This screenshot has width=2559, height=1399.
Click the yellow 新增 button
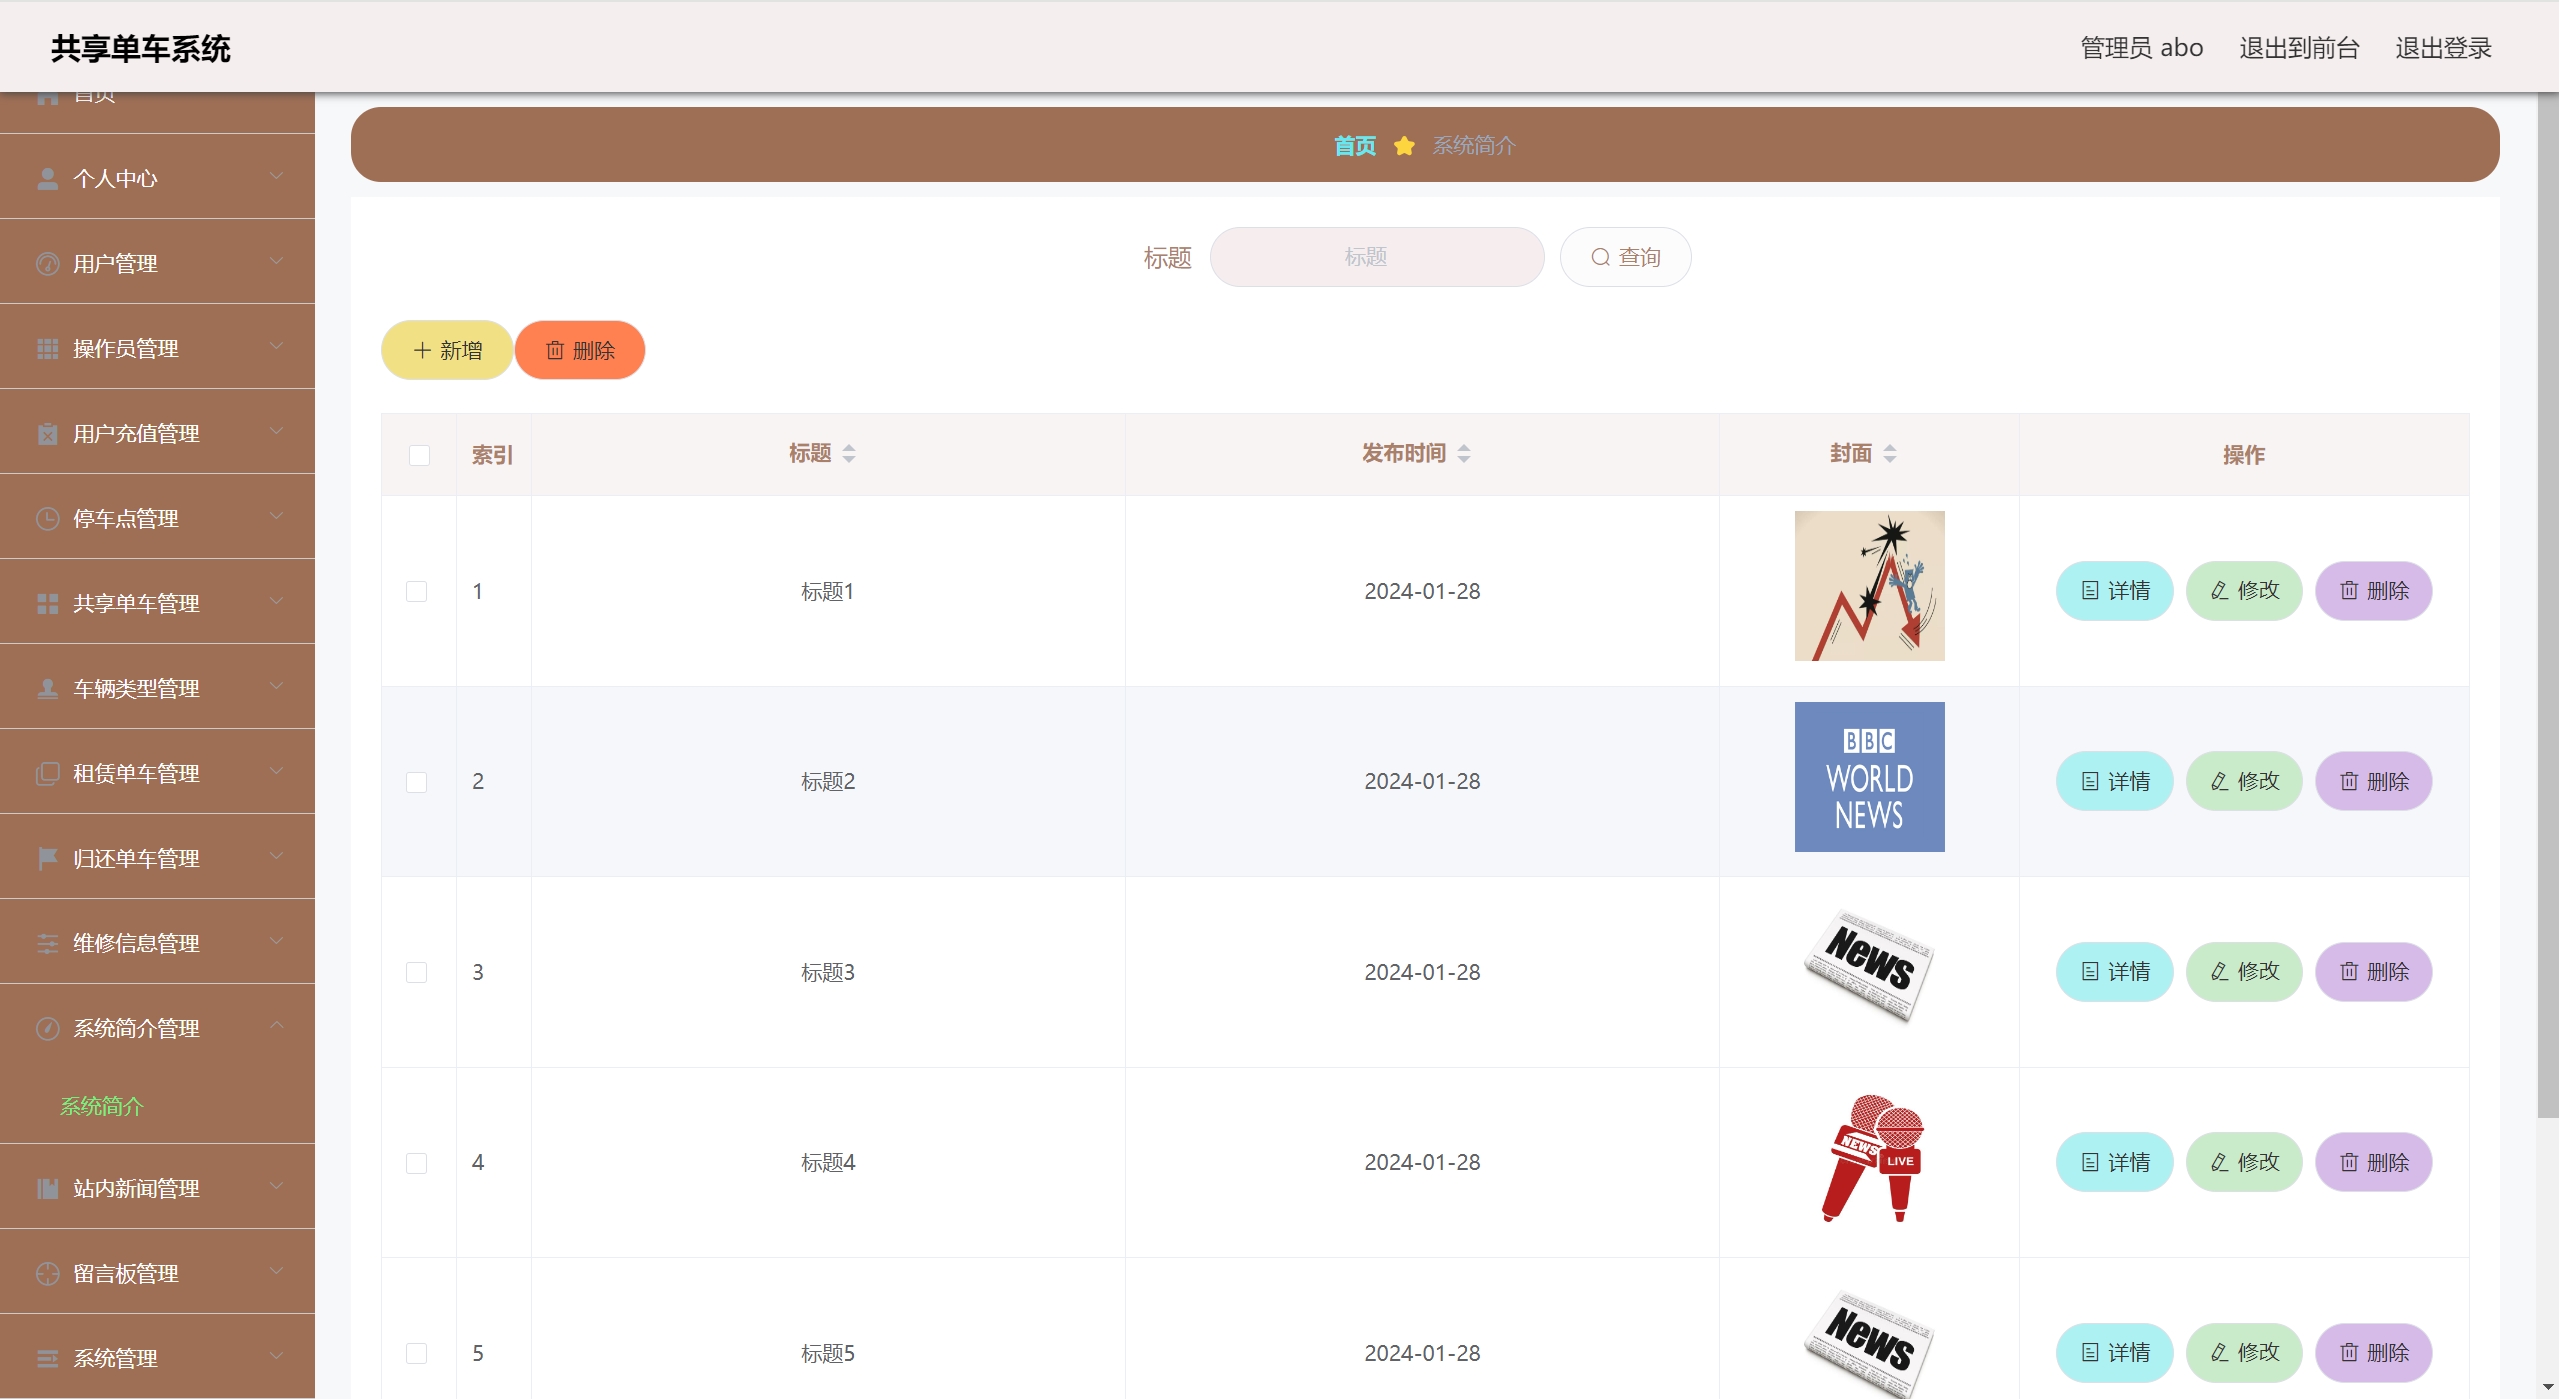(x=447, y=350)
